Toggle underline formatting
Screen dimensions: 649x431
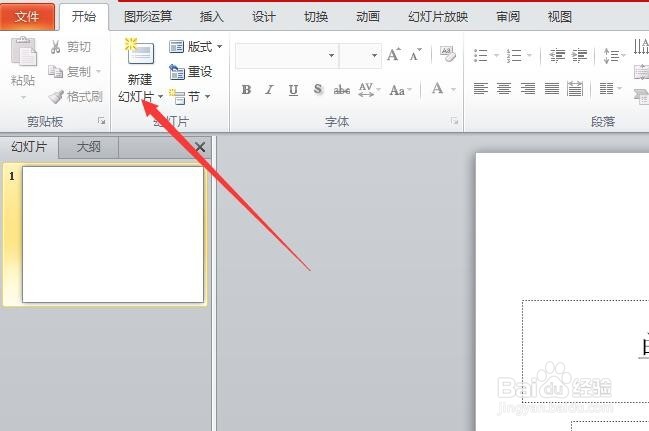(x=293, y=89)
